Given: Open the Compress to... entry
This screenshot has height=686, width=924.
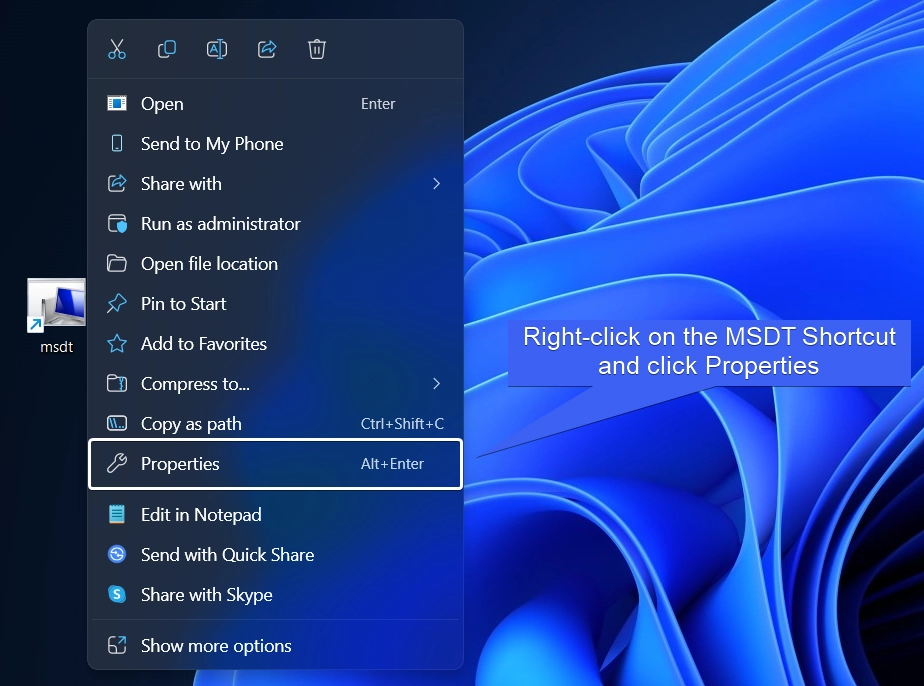Looking at the screenshot, I should pos(275,384).
